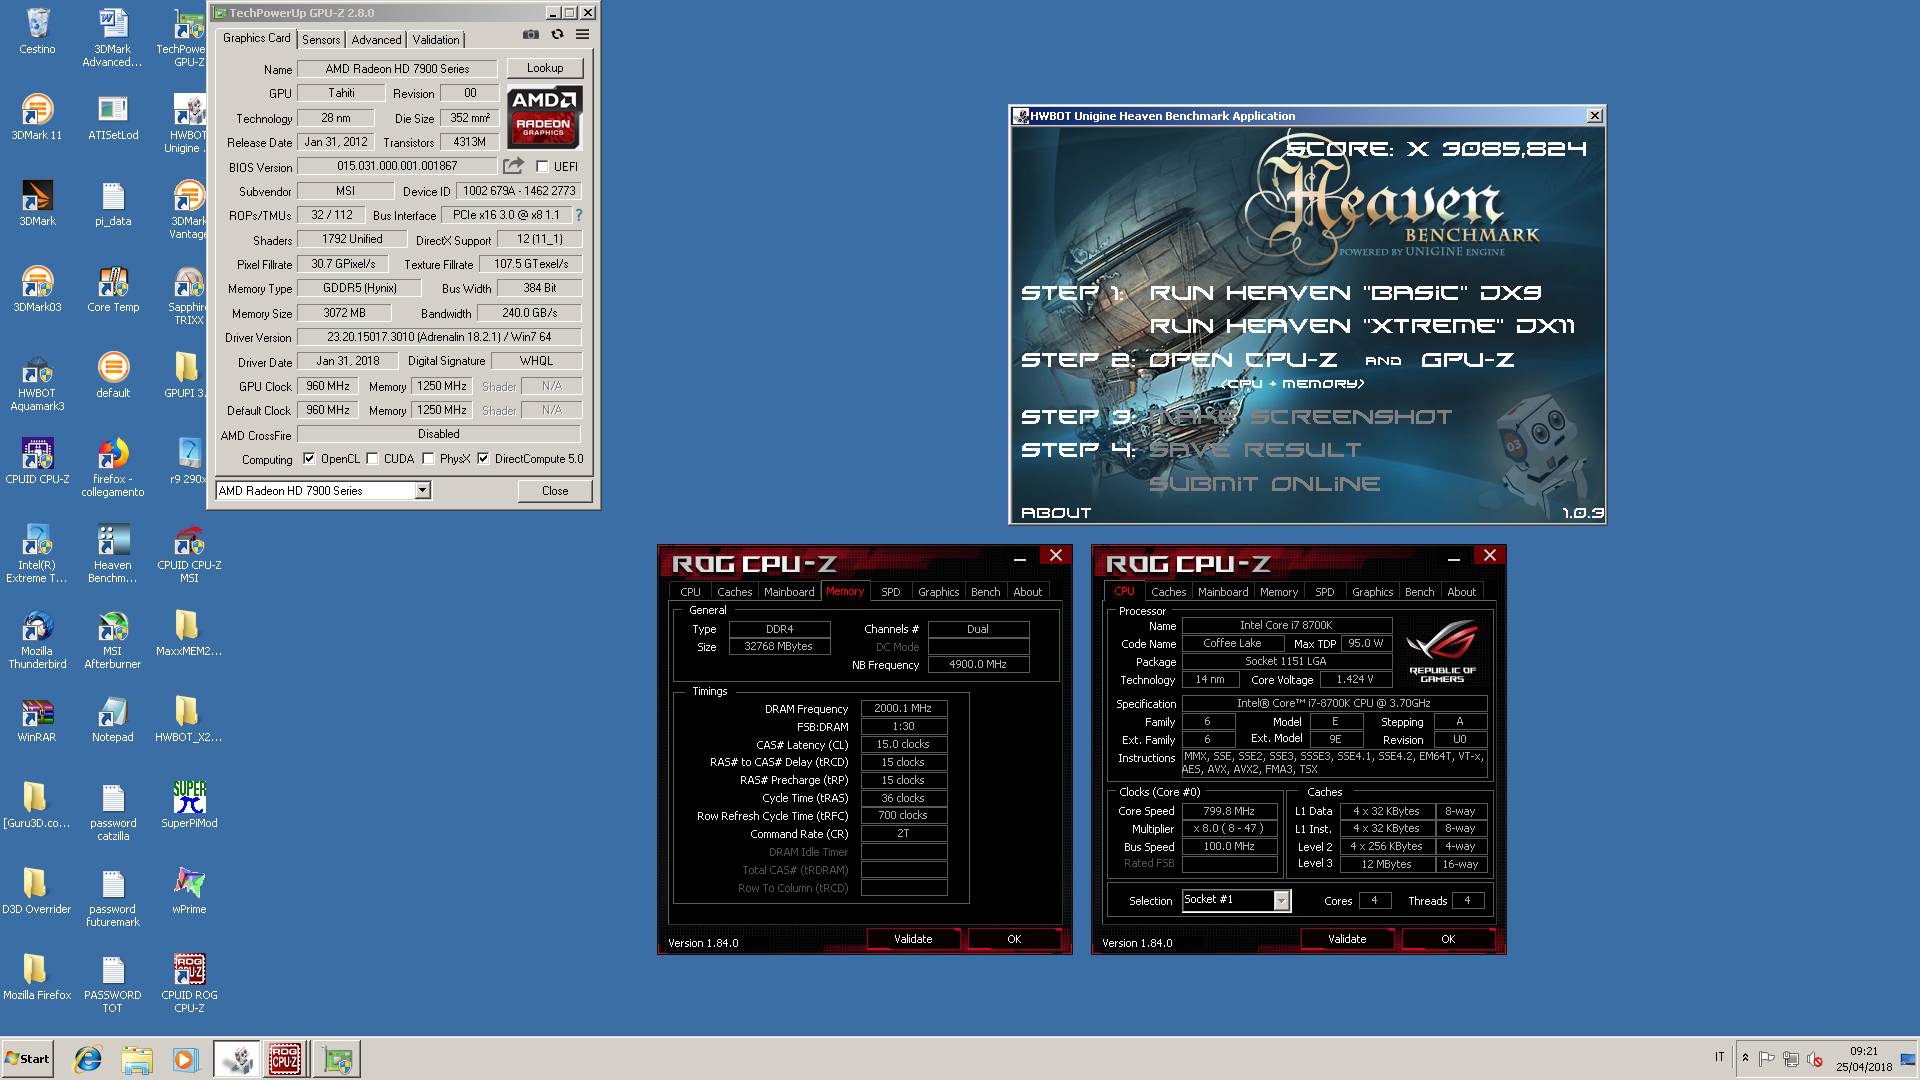Open GPU-Z hamburger menu icon

click(582, 35)
